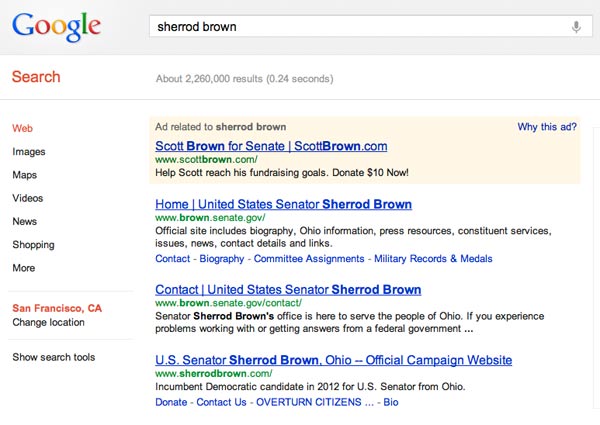The width and height of the screenshot is (600, 425).
Task: Open Shopping results
Action: click(x=33, y=244)
